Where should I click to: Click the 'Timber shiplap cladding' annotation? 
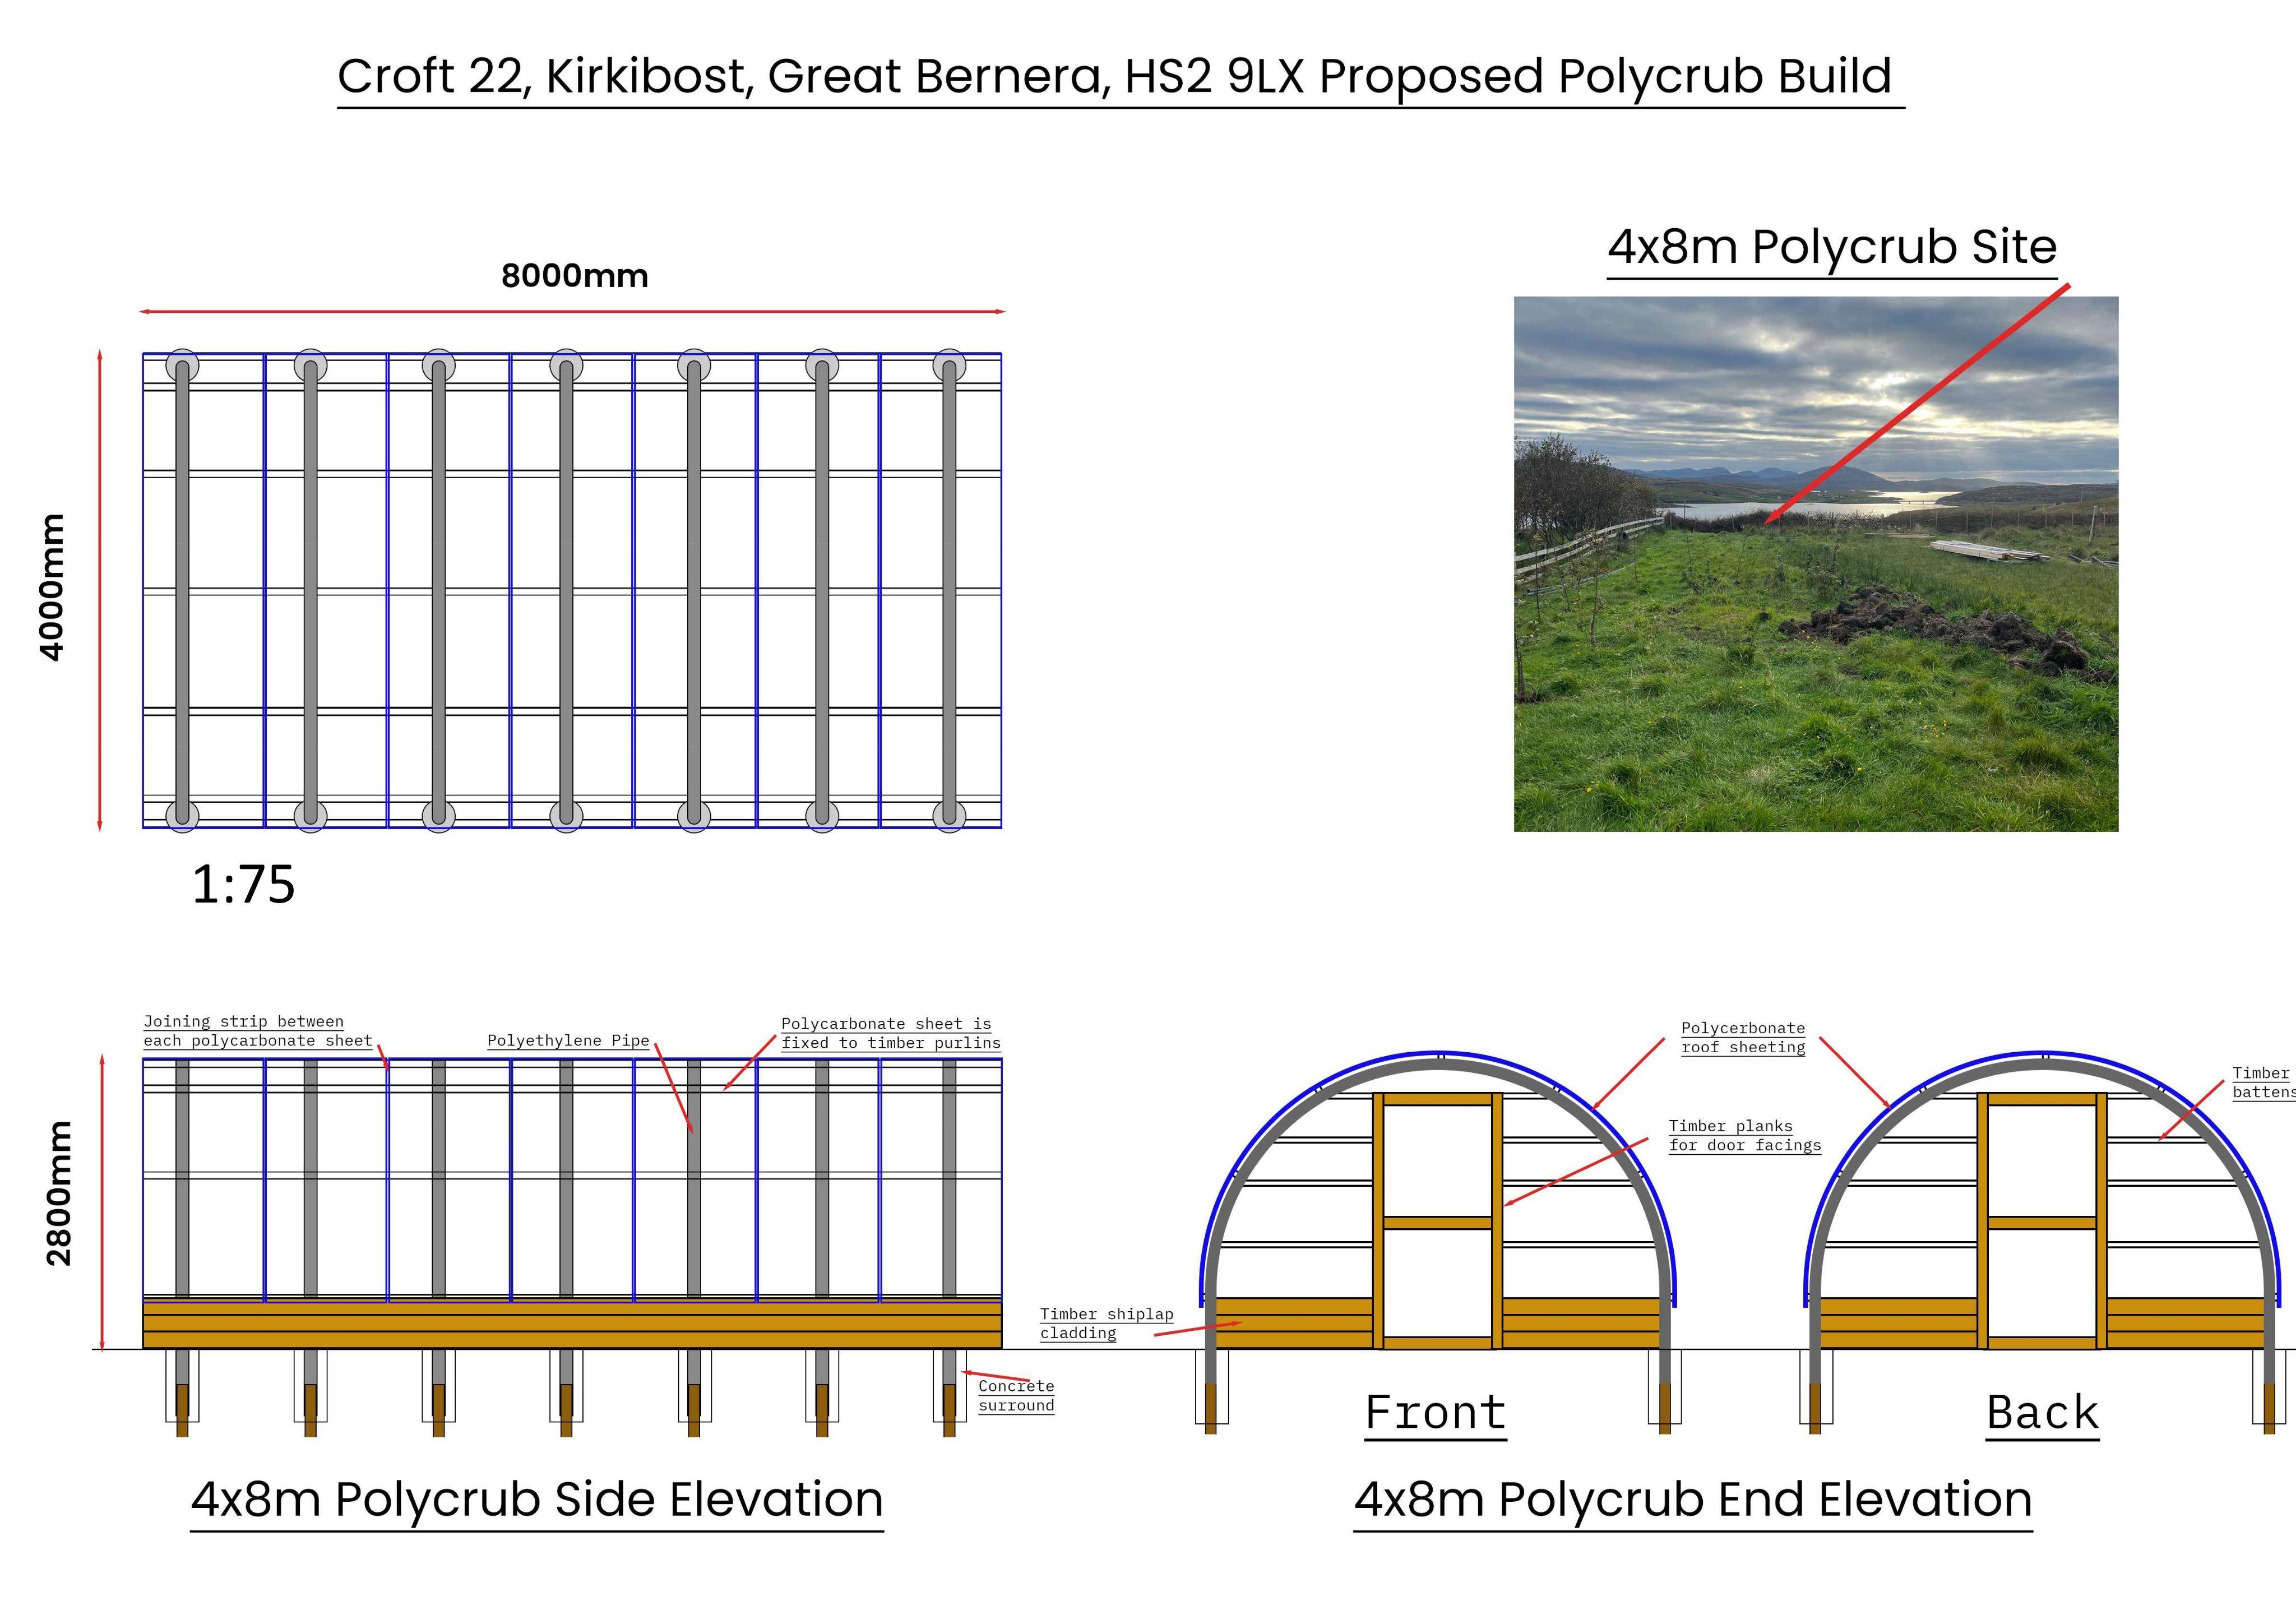pos(1106,1323)
